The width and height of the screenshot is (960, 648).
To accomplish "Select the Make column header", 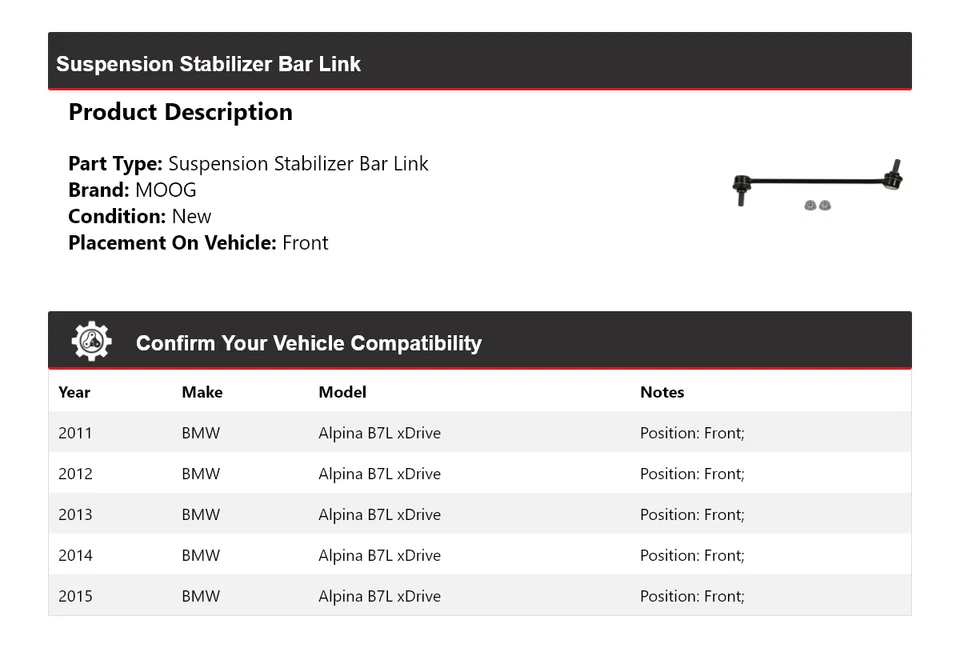I will 202,392.
